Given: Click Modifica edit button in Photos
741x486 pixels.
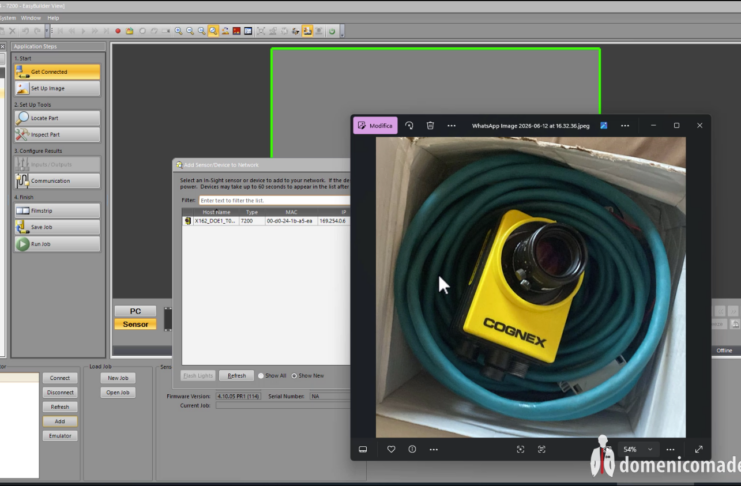Looking at the screenshot, I should click(375, 125).
